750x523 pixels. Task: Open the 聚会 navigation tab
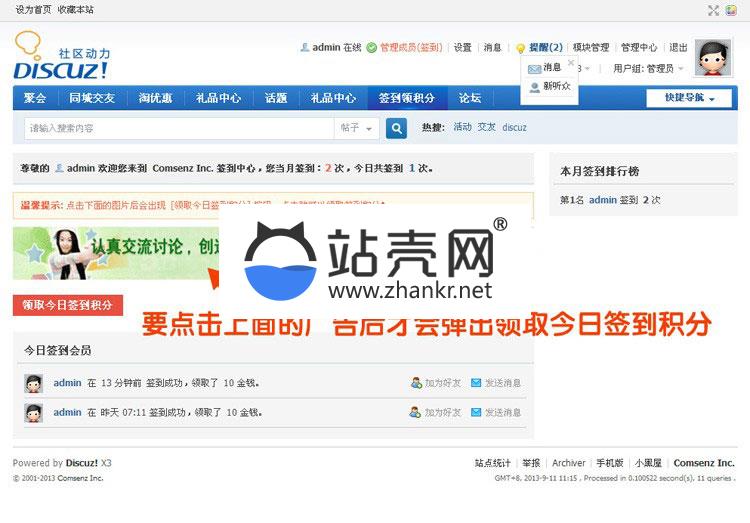point(35,98)
